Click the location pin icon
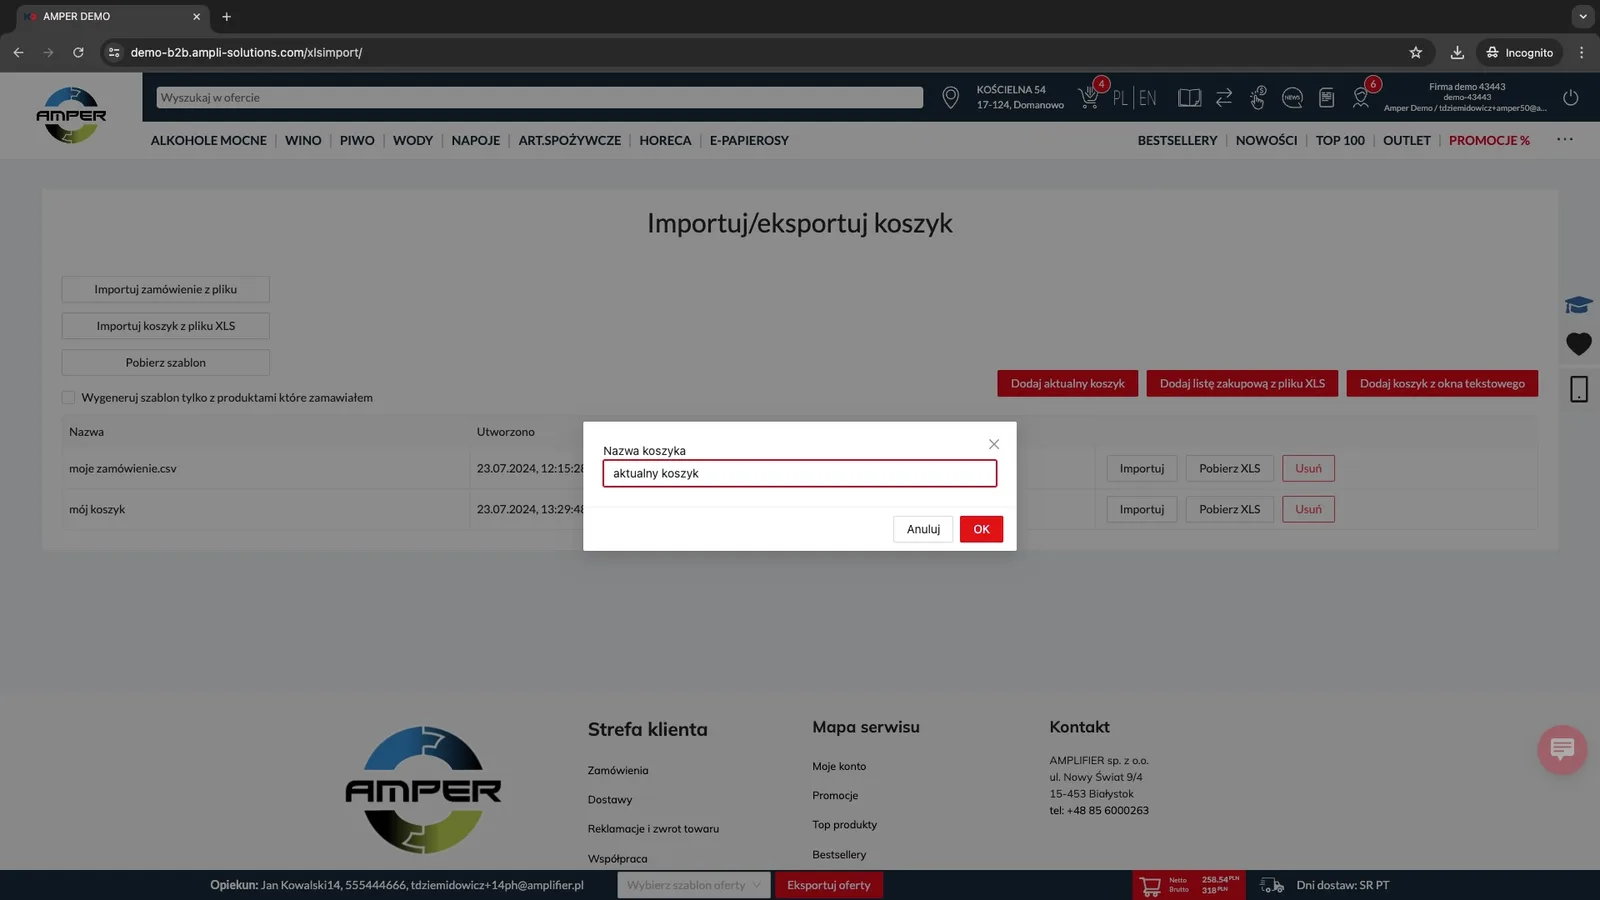This screenshot has width=1600, height=900. click(951, 97)
